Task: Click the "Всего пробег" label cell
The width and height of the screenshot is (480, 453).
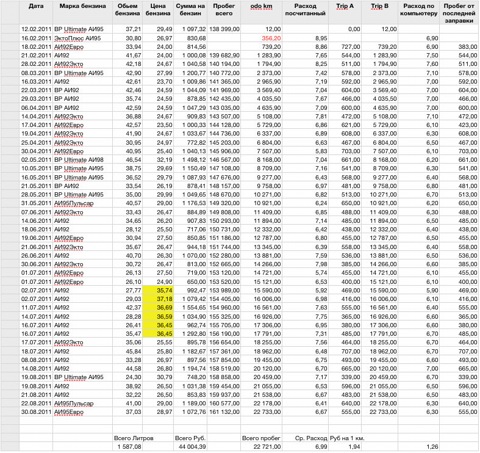Action: click(262, 438)
